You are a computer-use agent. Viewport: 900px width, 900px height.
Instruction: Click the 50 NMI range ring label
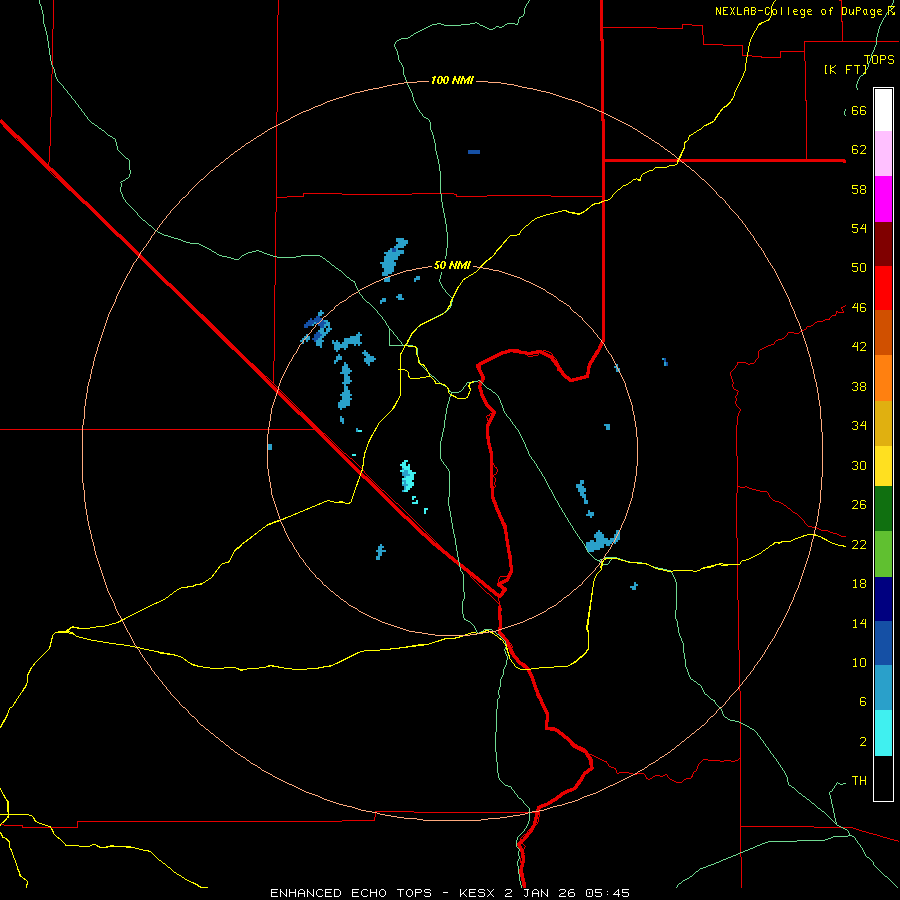[x=452, y=265]
